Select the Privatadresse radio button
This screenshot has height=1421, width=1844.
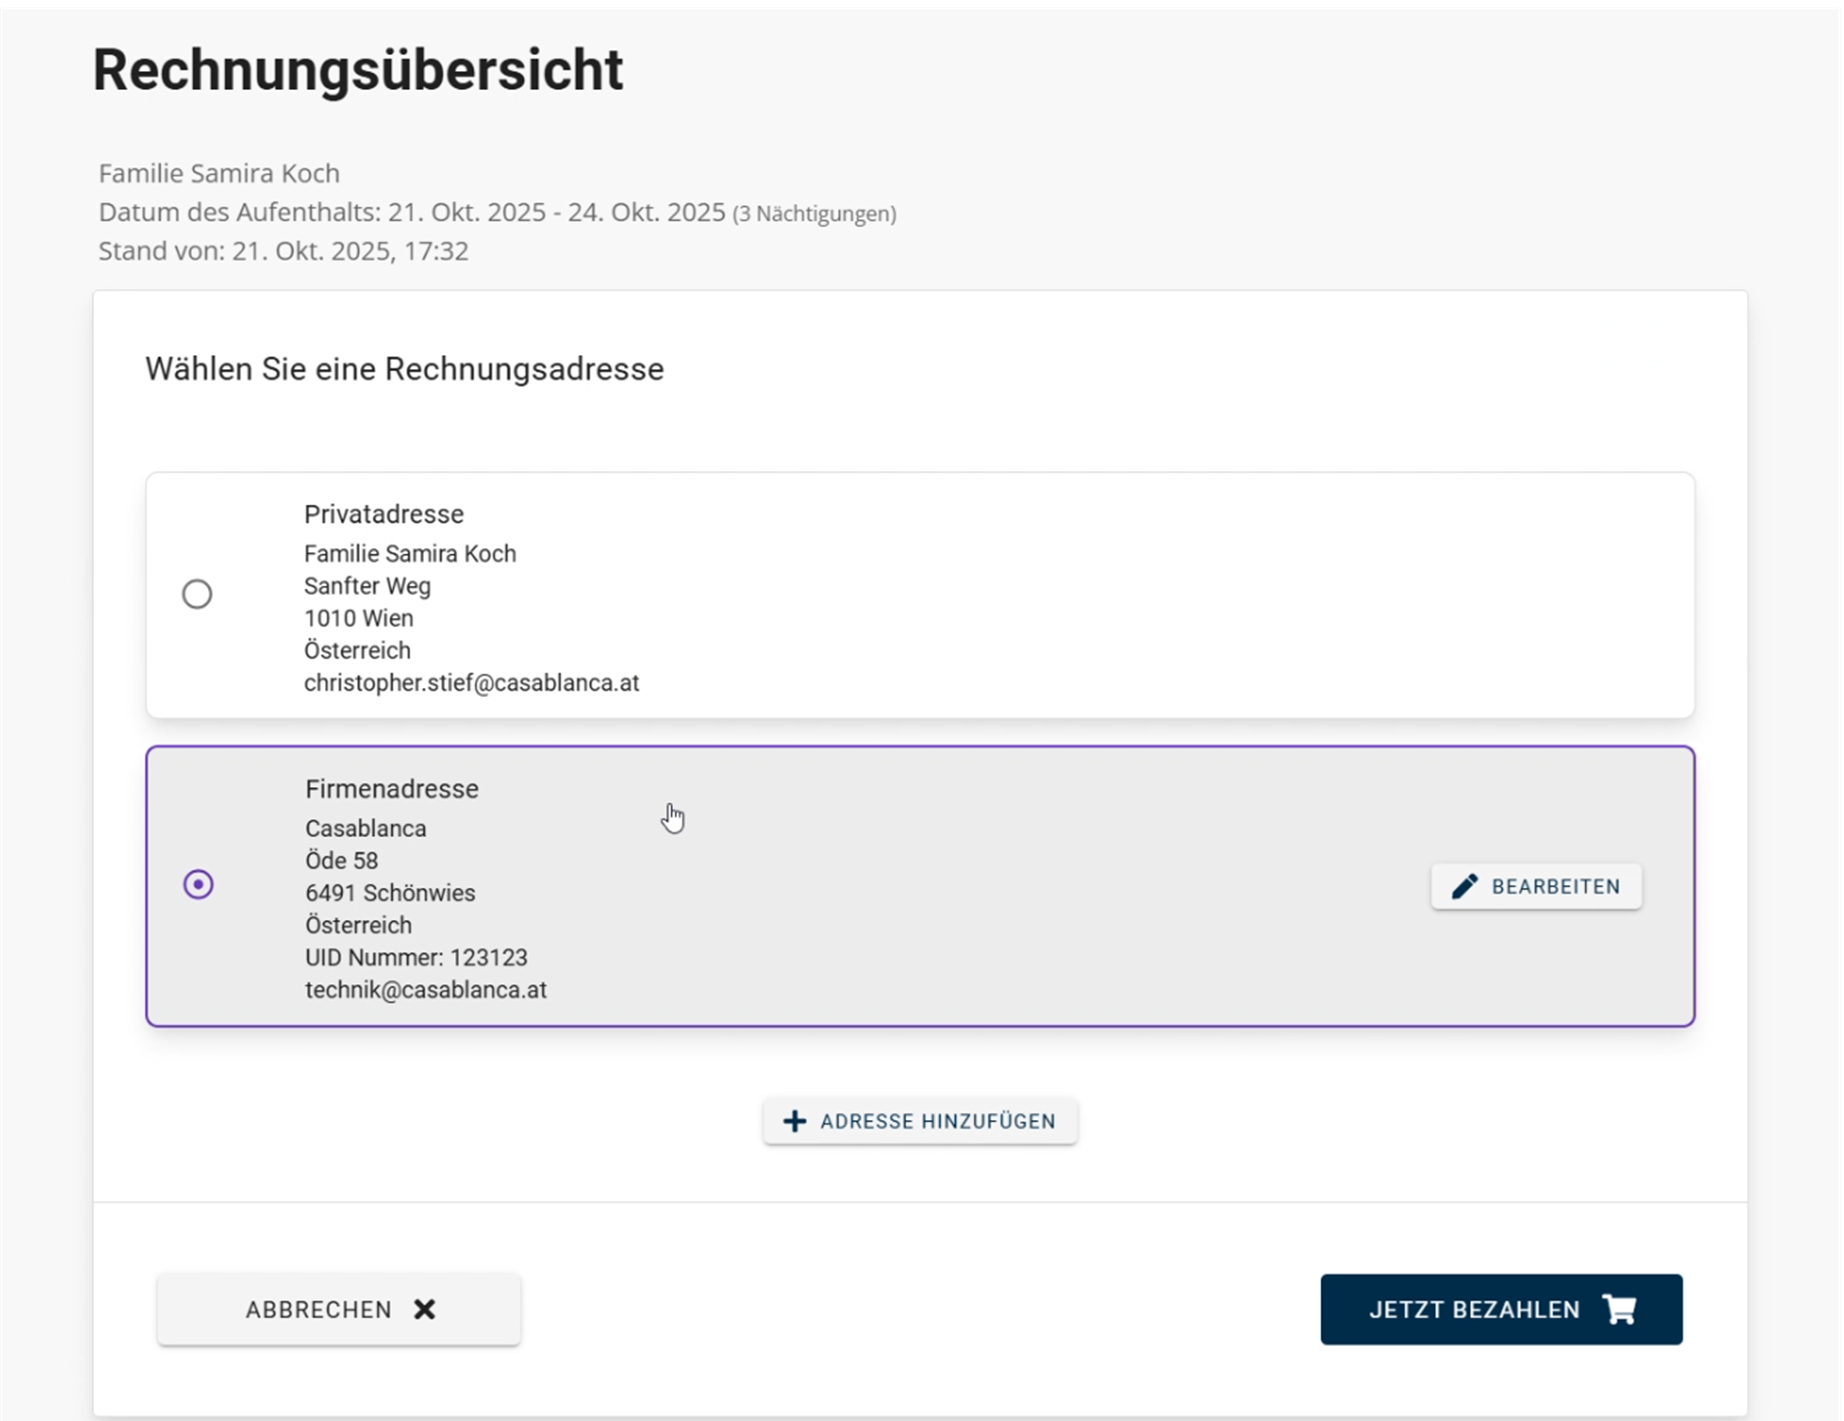[197, 594]
